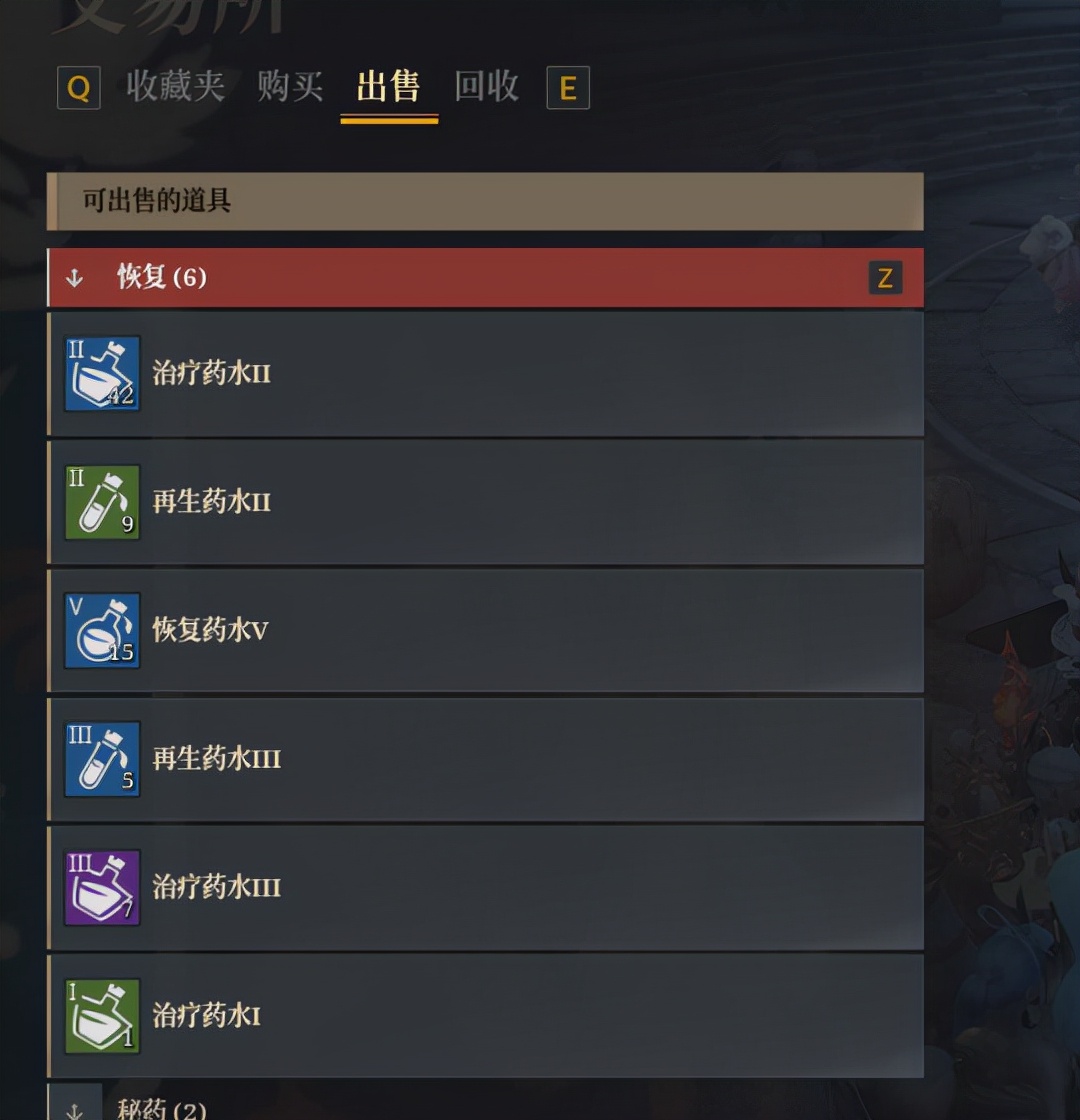This screenshot has height=1120, width=1080.
Task: Select the active 出售 tab
Action: pos(389,87)
